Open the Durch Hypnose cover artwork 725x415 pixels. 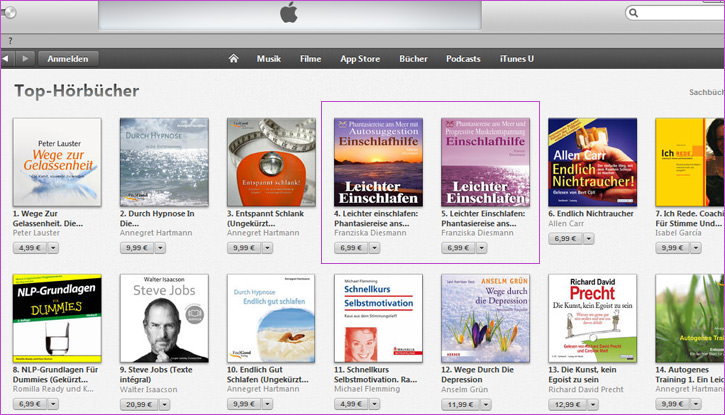click(x=164, y=162)
